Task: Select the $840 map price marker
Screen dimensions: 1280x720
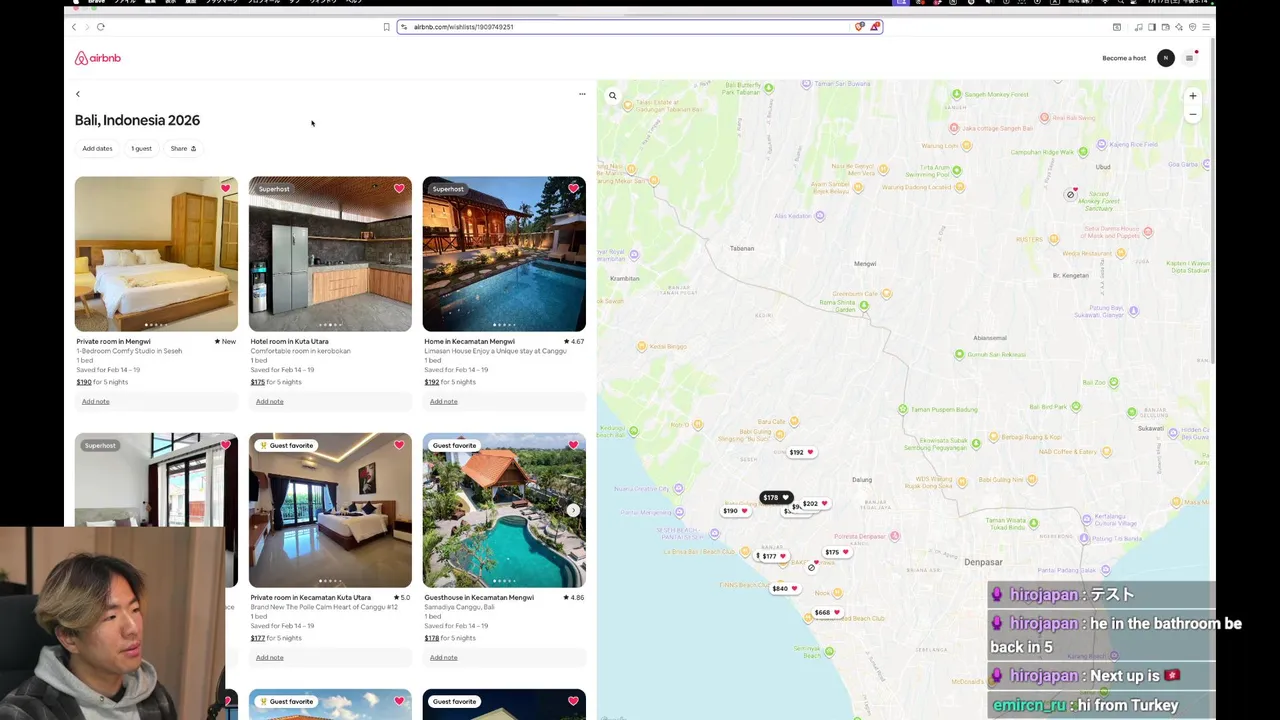Action: tap(784, 588)
